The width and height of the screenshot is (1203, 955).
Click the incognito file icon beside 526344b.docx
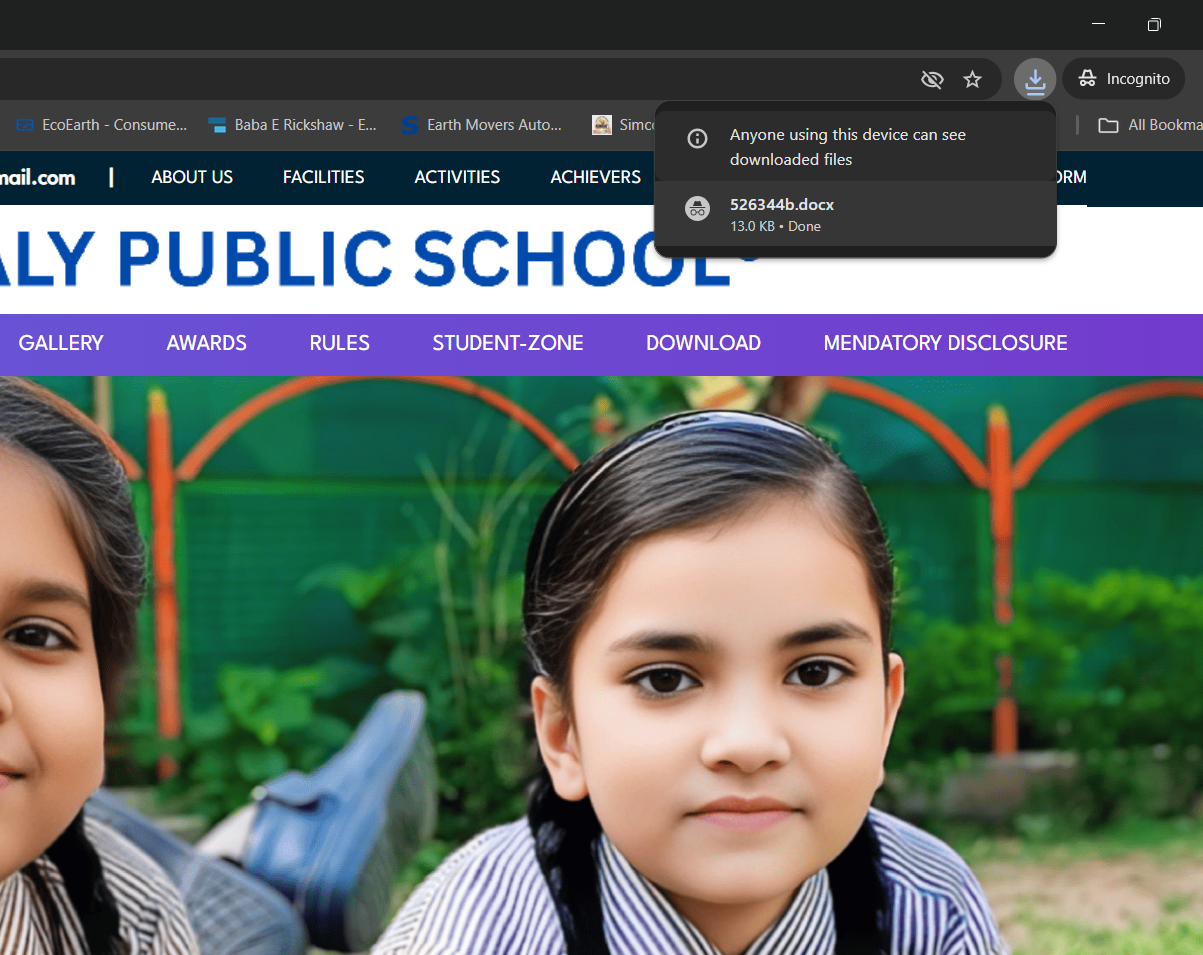[x=697, y=209]
